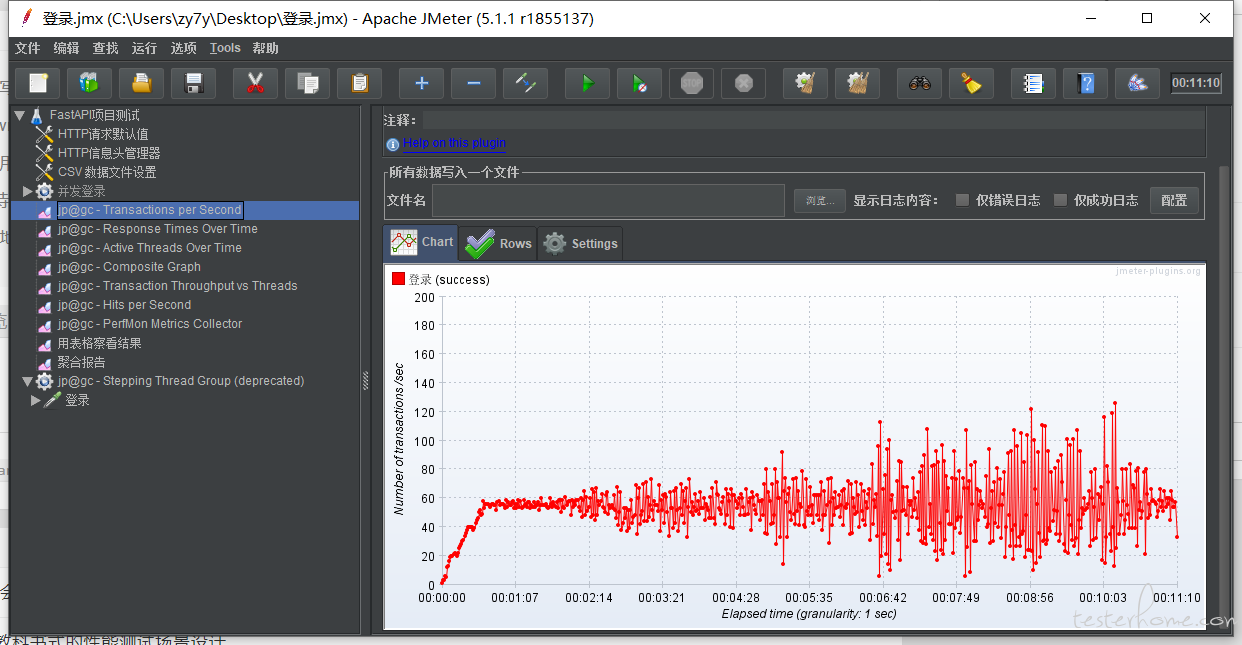The image size is (1242, 645).
Task: Click the Clear All results icon
Action: point(858,84)
